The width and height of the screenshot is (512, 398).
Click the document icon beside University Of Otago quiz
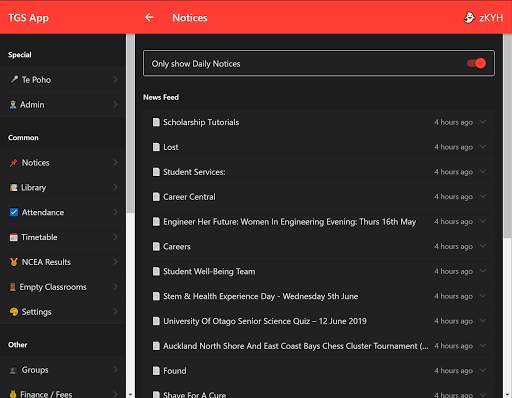pyautogui.click(x=156, y=321)
